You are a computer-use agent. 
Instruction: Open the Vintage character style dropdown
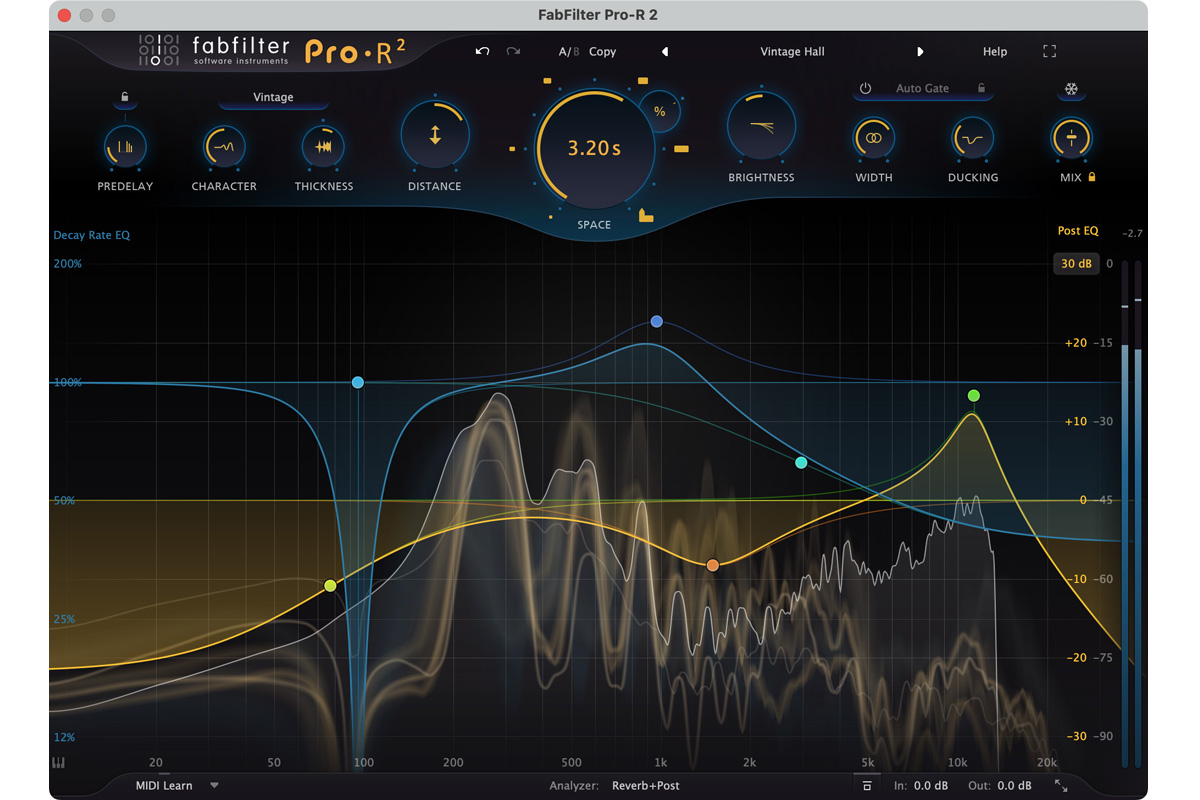273,98
